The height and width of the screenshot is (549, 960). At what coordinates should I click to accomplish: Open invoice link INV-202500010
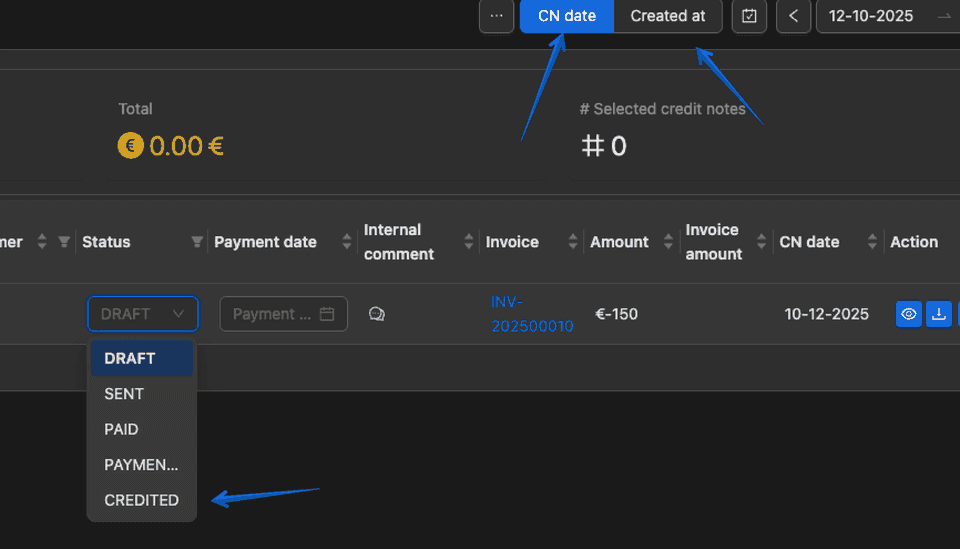coord(532,314)
